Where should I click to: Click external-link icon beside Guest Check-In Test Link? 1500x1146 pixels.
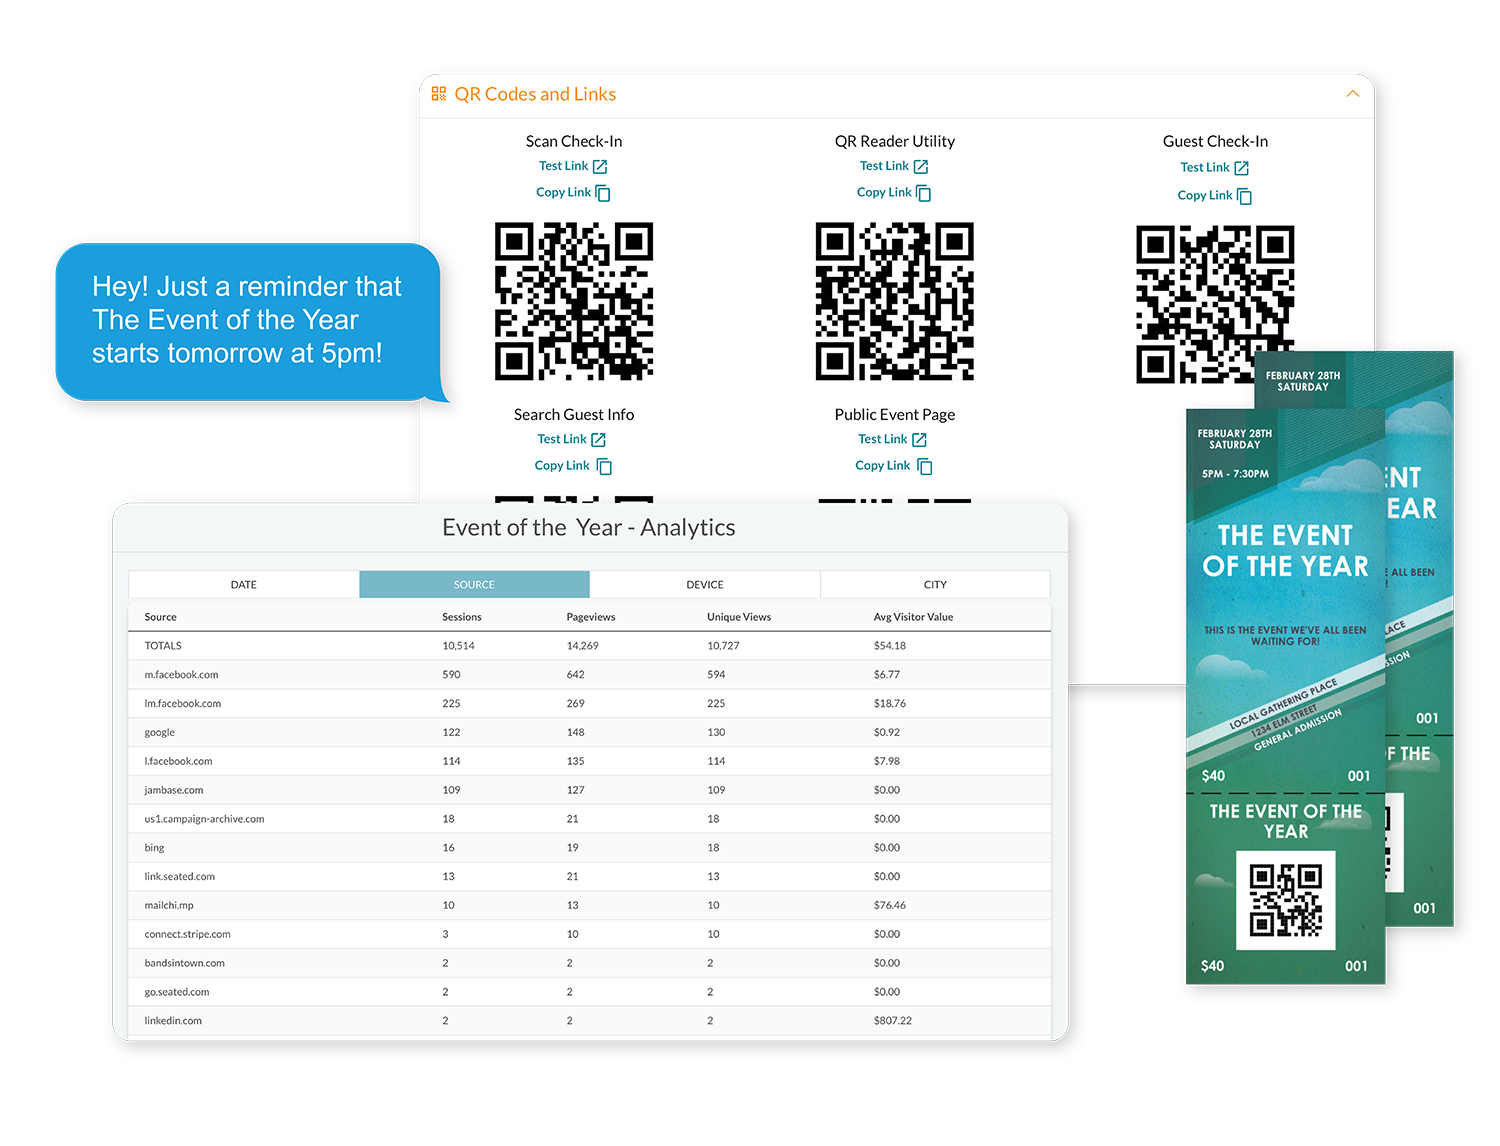1241,168
